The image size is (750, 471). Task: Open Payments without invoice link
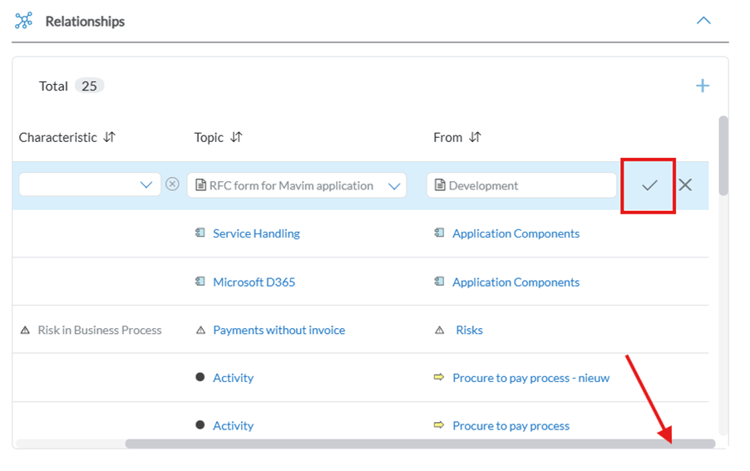pyautogui.click(x=279, y=330)
